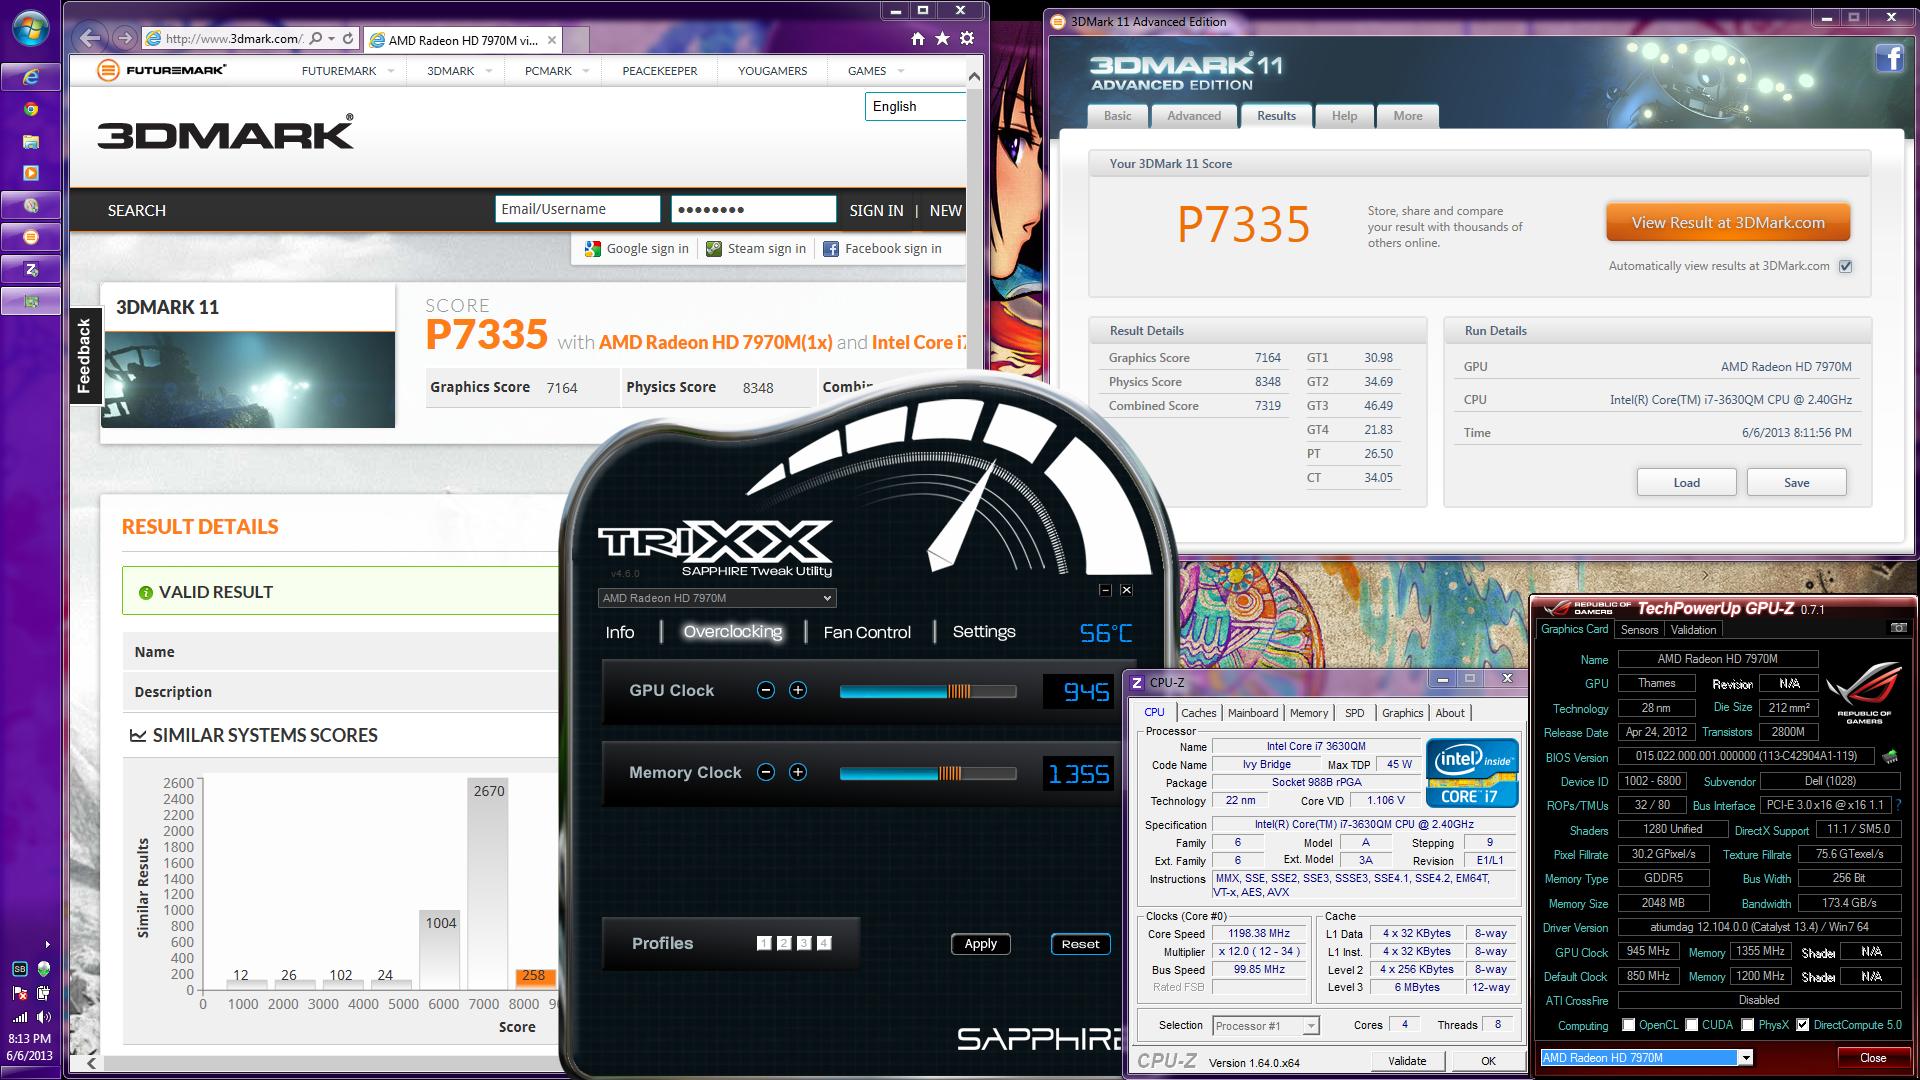Expand CPU-Z Processor #1 selection dropdown
1920x1080 pixels.
tap(1310, 1026)
